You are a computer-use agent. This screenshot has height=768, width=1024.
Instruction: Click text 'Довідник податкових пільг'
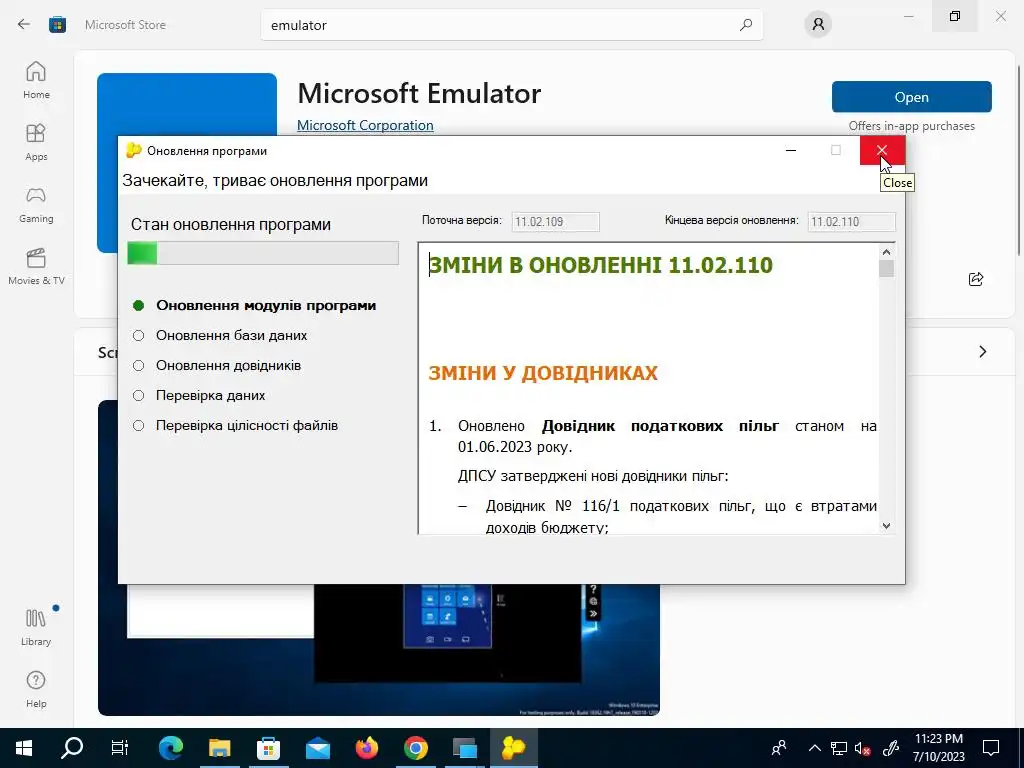click(x=660, y=426)
